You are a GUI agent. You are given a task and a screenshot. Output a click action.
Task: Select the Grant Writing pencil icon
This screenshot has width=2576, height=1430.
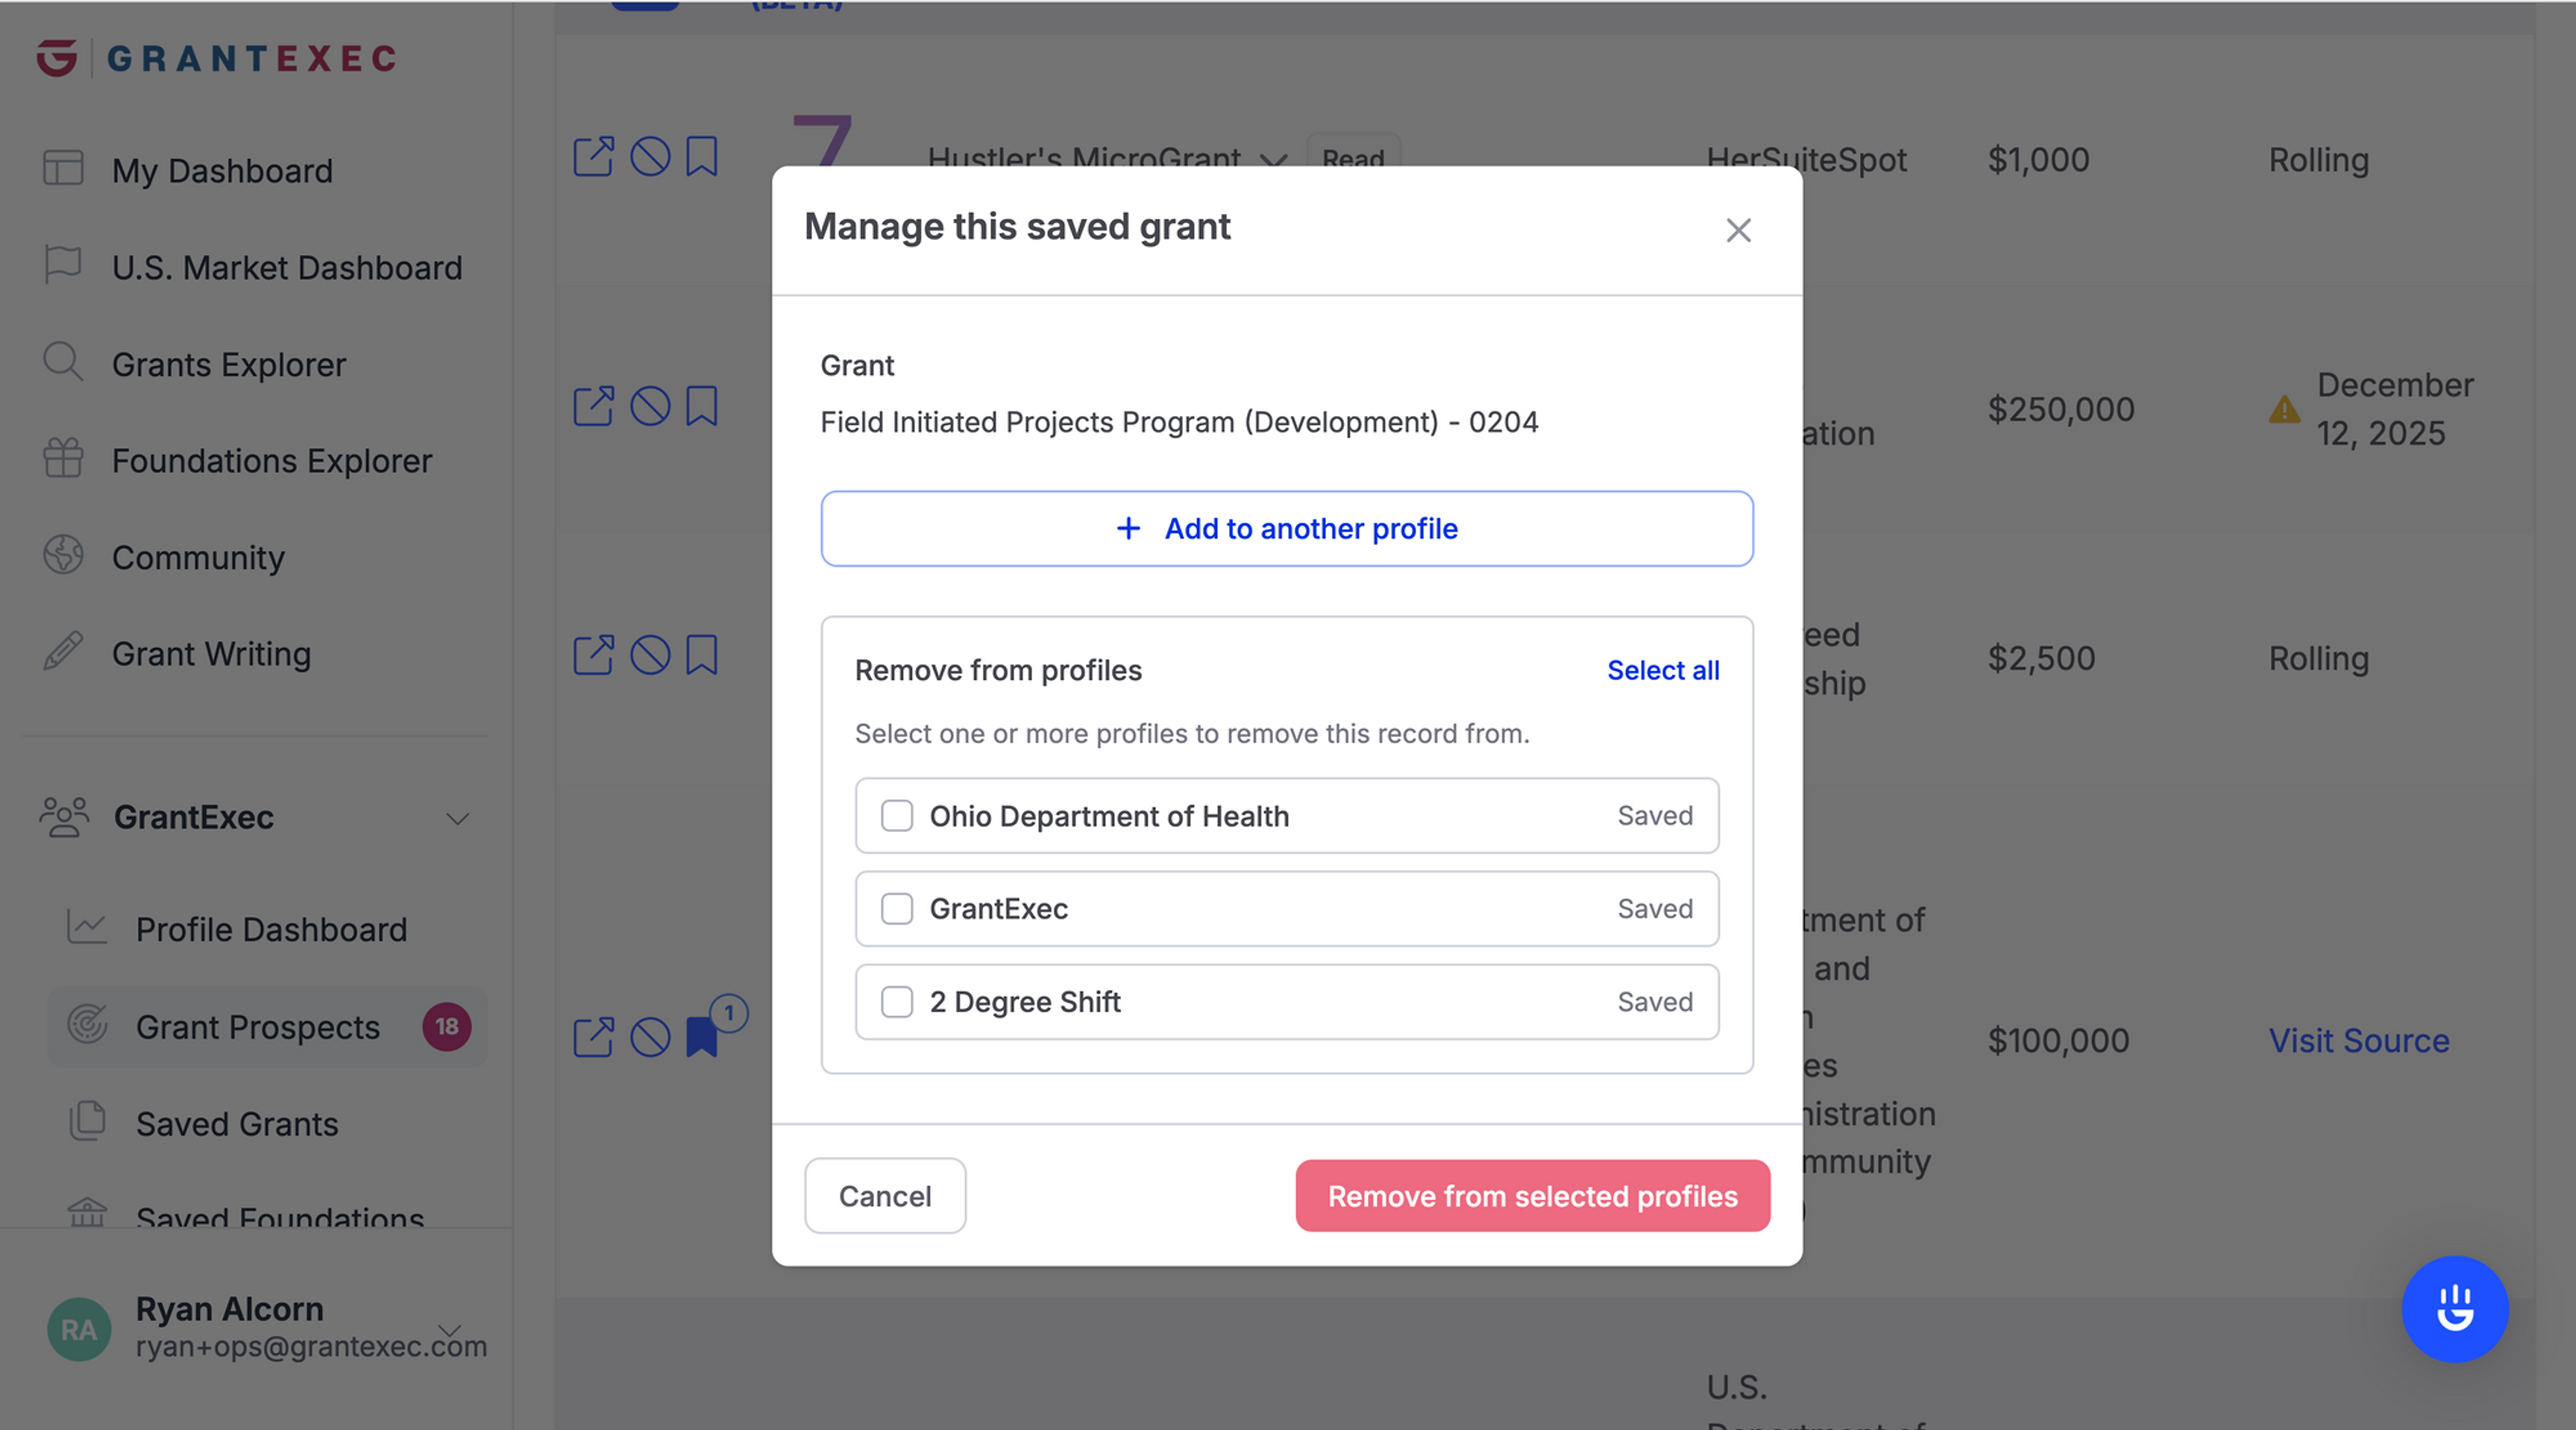62,653
